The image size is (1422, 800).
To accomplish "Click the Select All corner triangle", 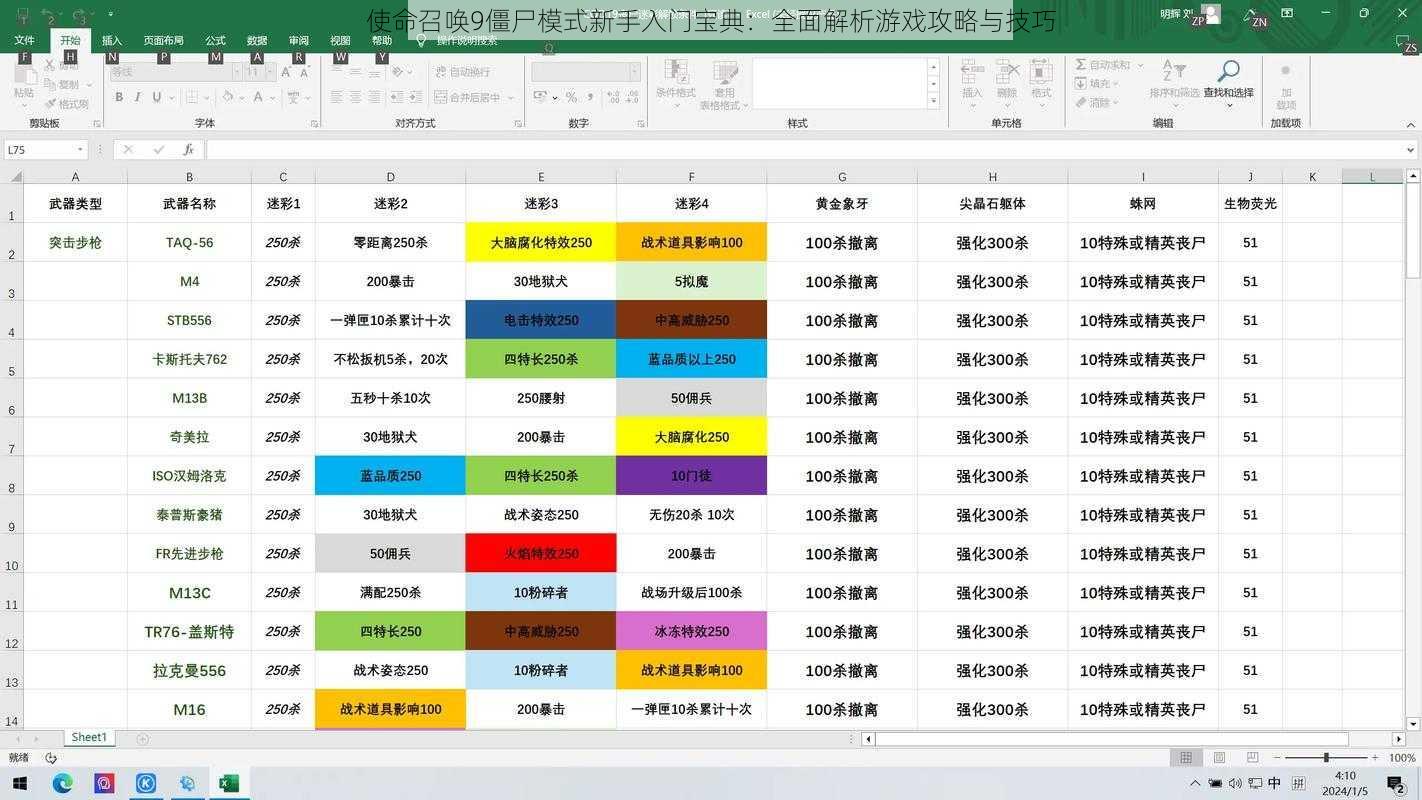I will point(15,176).
